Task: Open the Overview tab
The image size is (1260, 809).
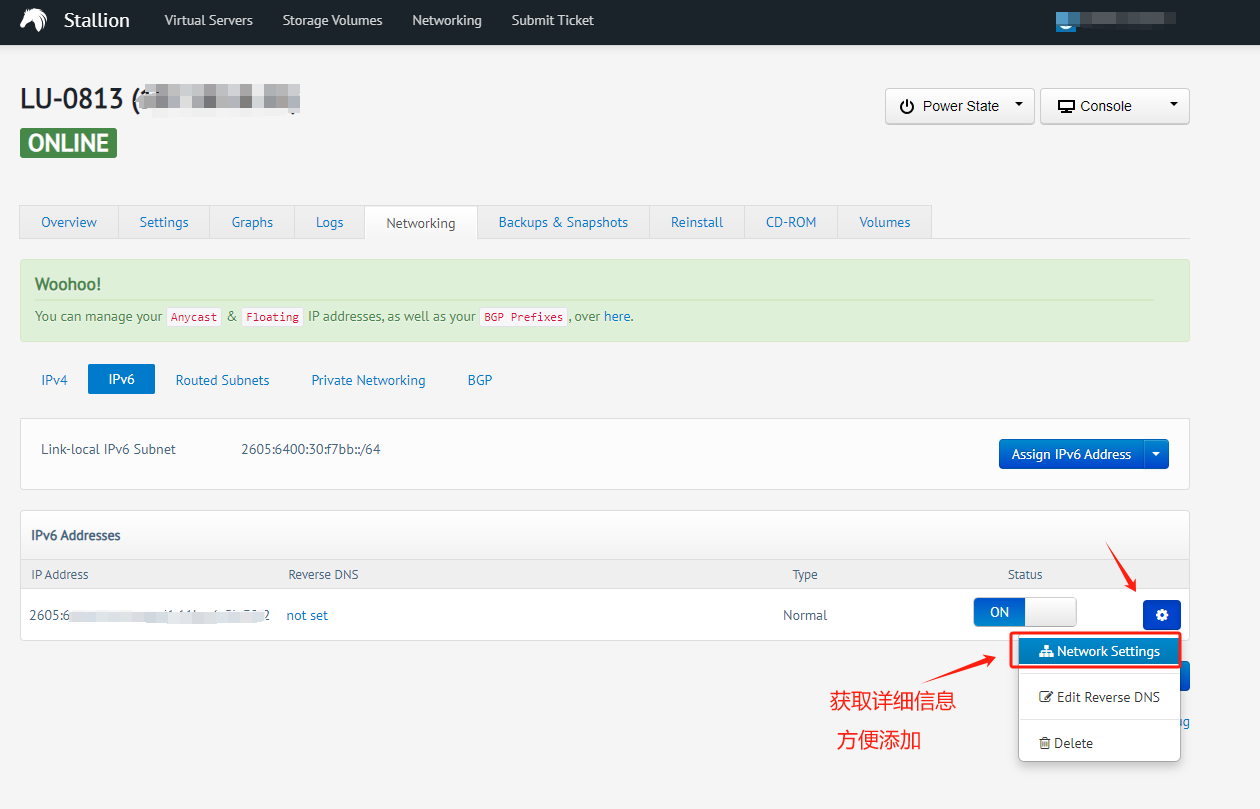Action: tap(69, 222)
